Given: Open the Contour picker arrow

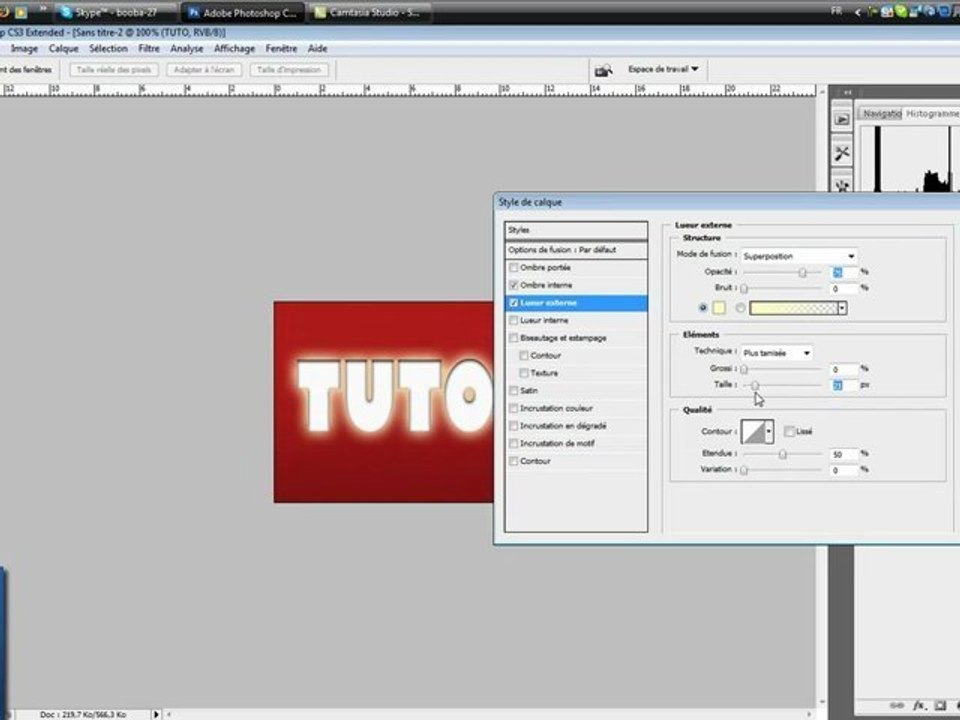Looking at the screenshot, I should (769, 432).
